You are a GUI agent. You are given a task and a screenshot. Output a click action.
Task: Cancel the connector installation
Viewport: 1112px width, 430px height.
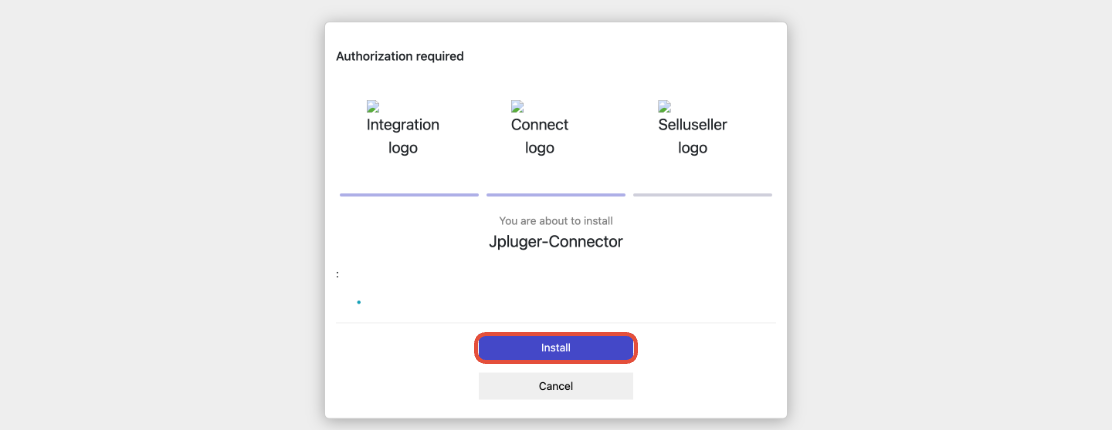click(x=555, y=386)
